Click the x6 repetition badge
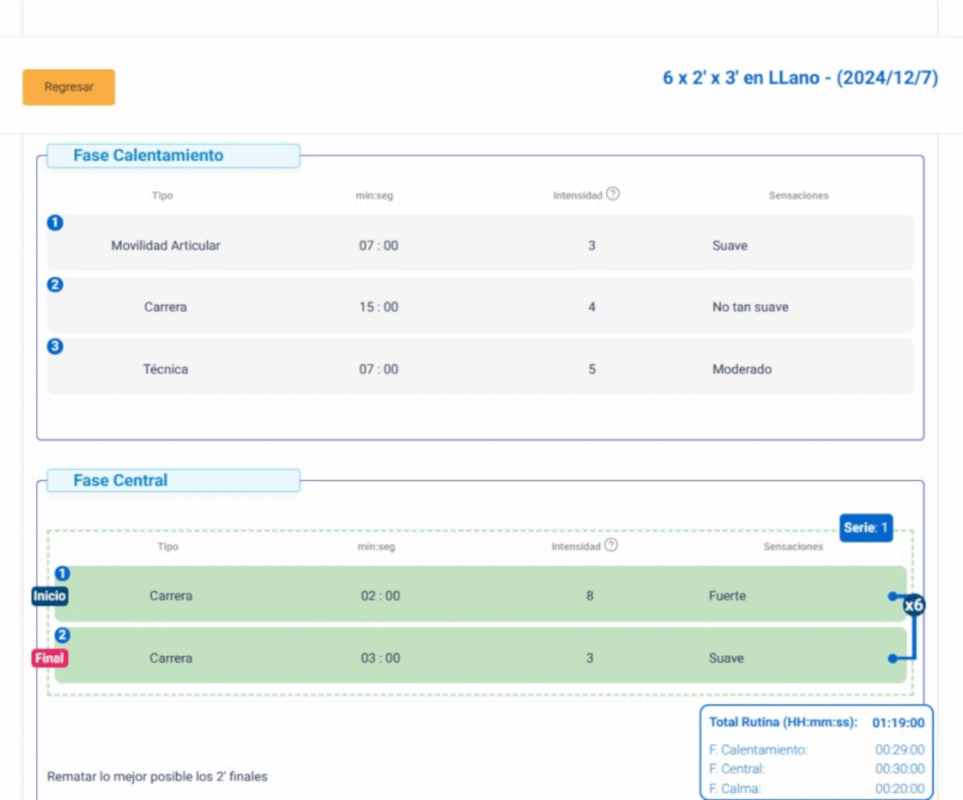 point(913,605)
